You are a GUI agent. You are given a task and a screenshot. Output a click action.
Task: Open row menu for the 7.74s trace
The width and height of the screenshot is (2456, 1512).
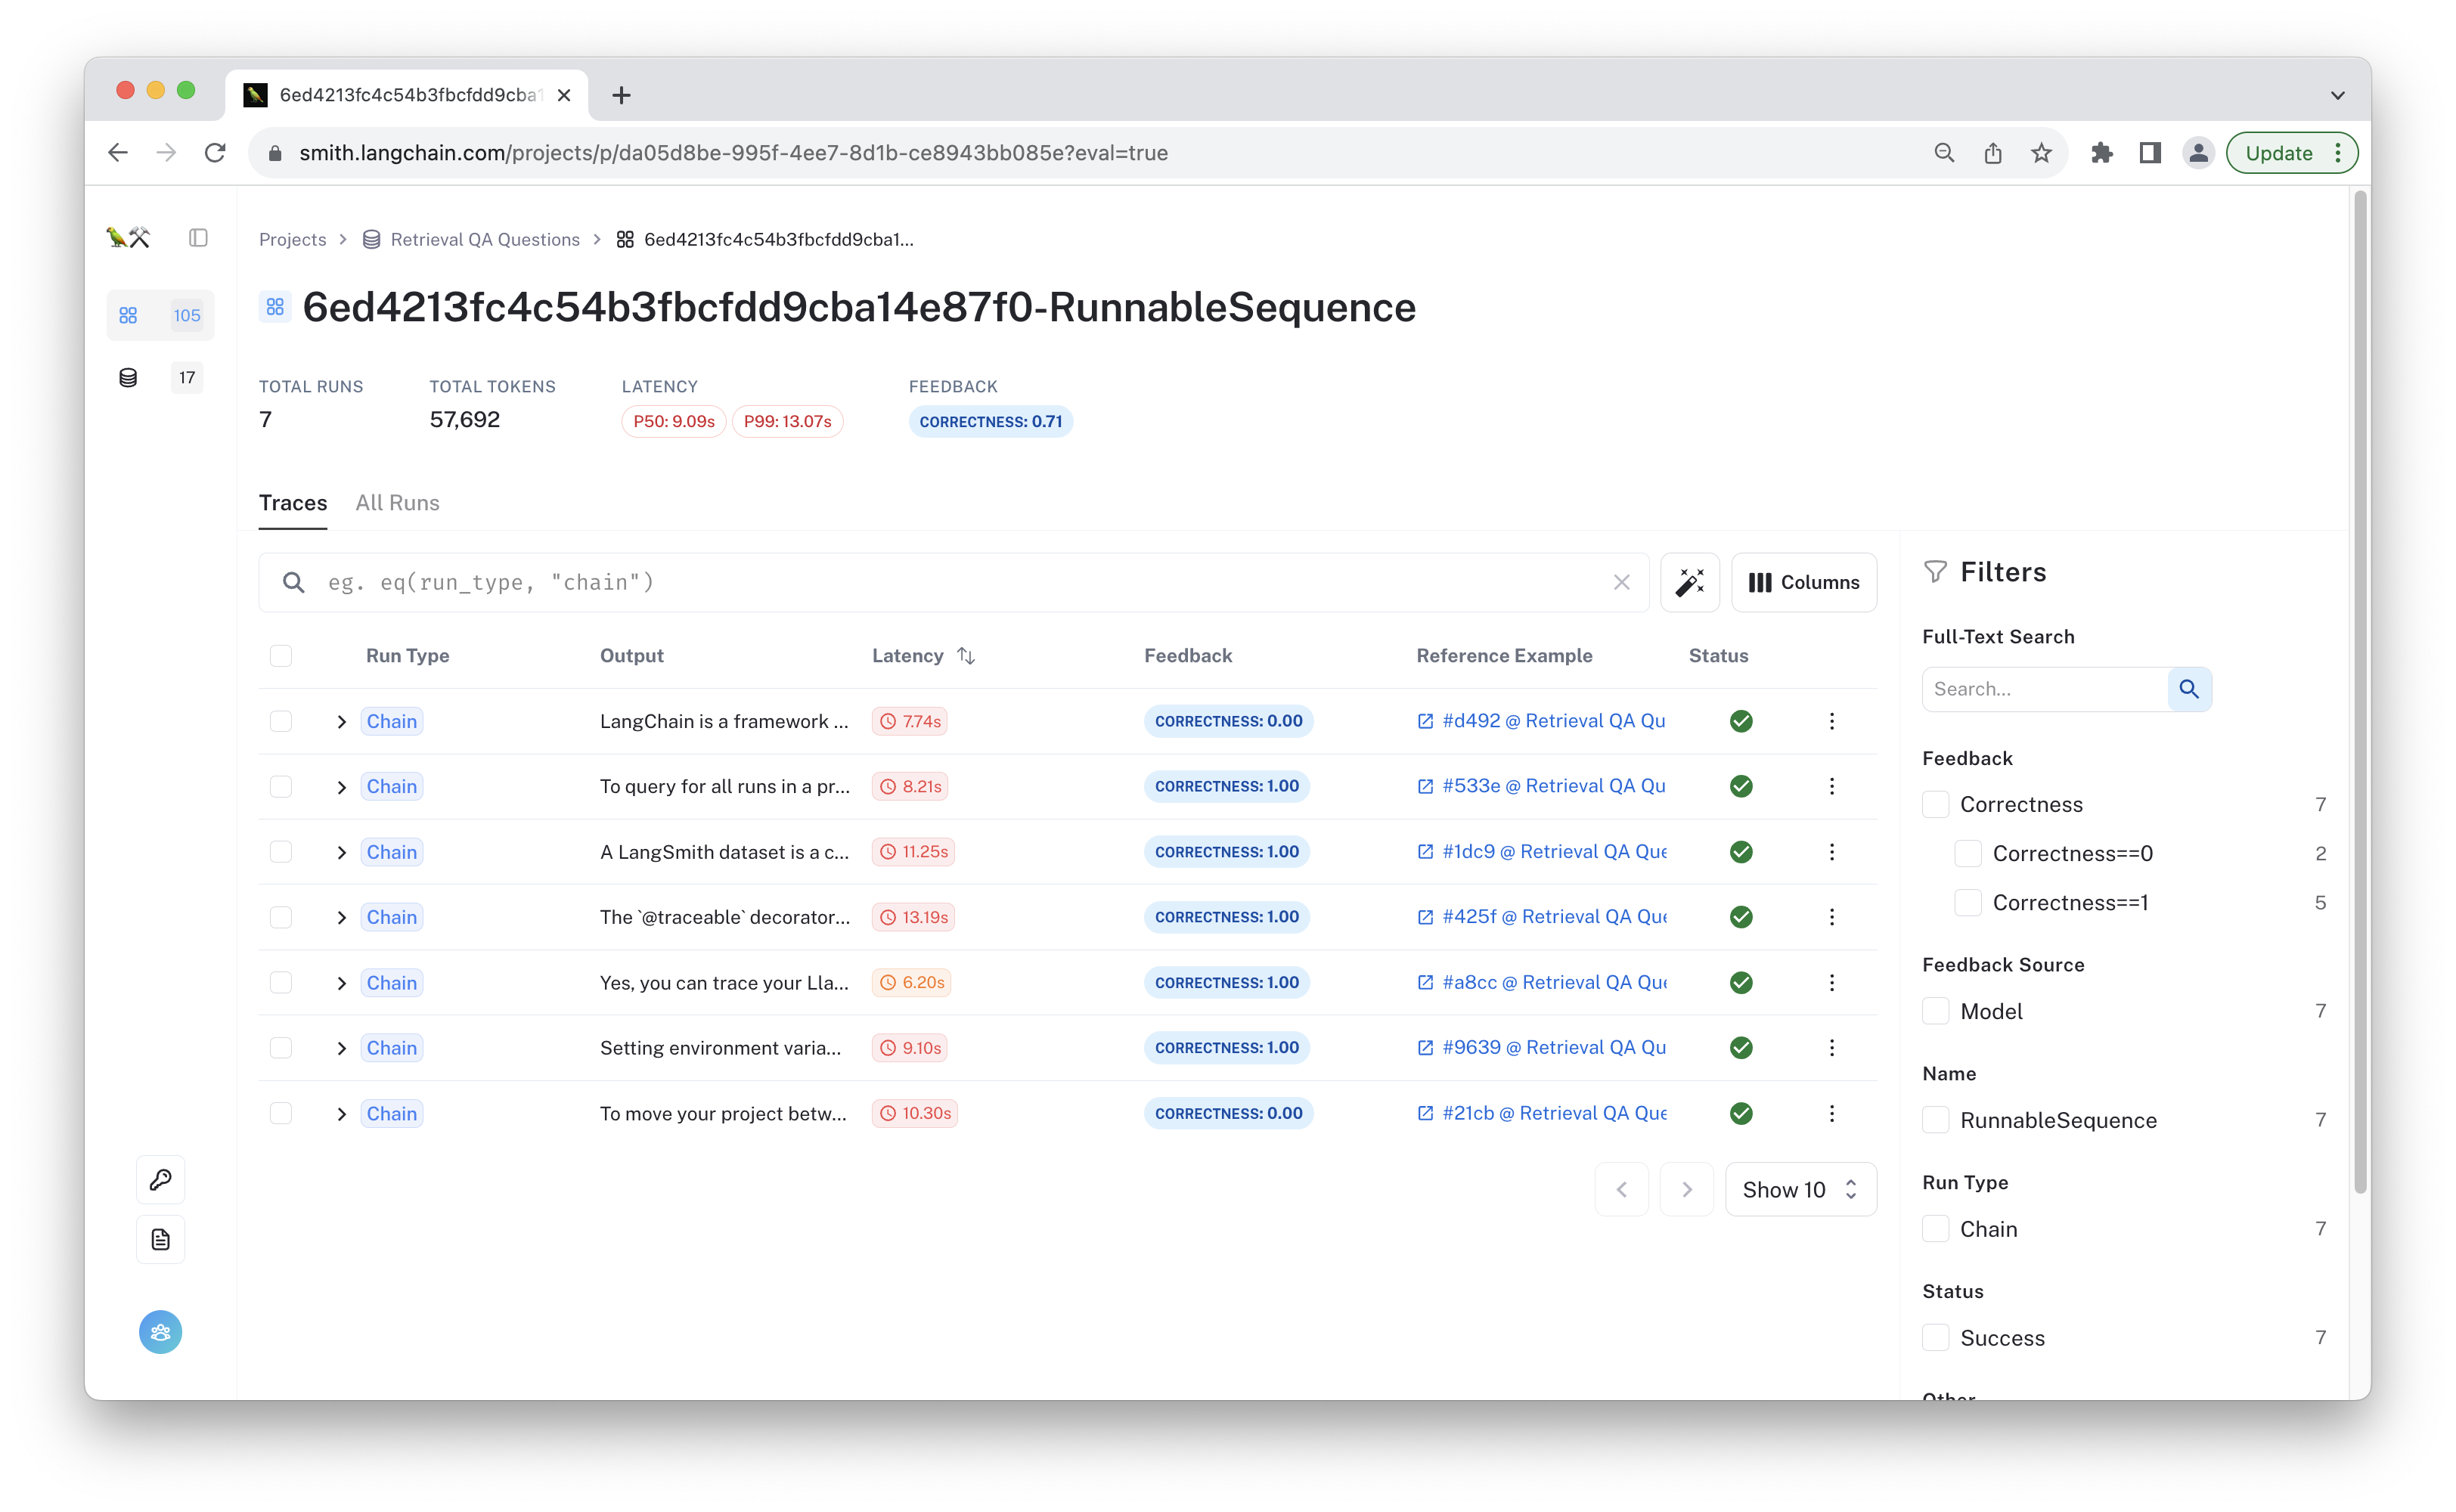coord(1832,721)
